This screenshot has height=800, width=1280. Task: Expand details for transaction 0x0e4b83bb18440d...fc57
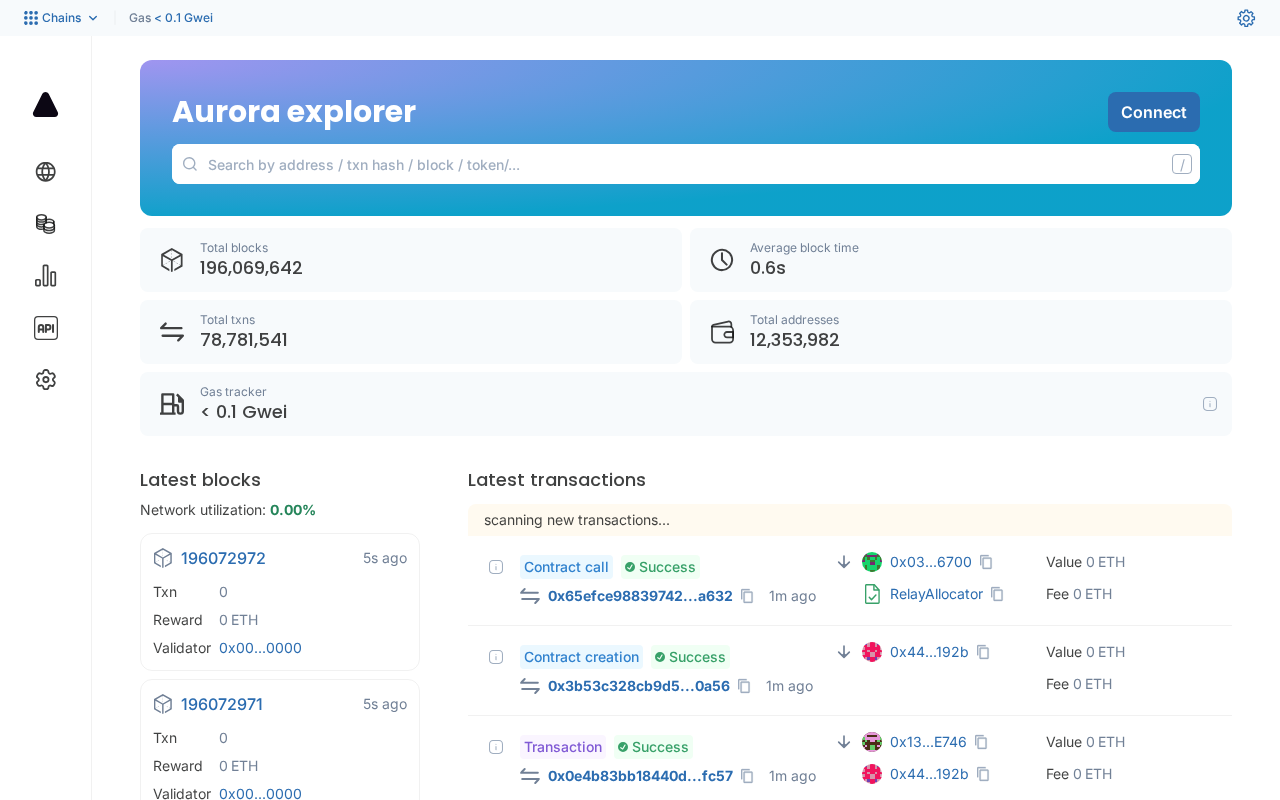click(x=496, y=747)
